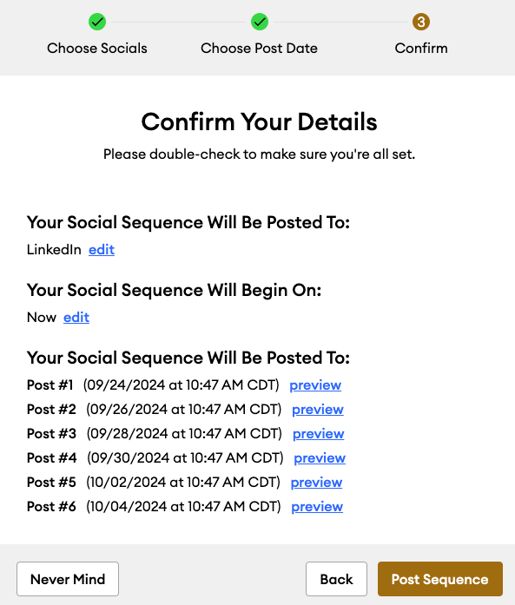Preview Post #2 scheduled 09/26/2024

[317, 409]
